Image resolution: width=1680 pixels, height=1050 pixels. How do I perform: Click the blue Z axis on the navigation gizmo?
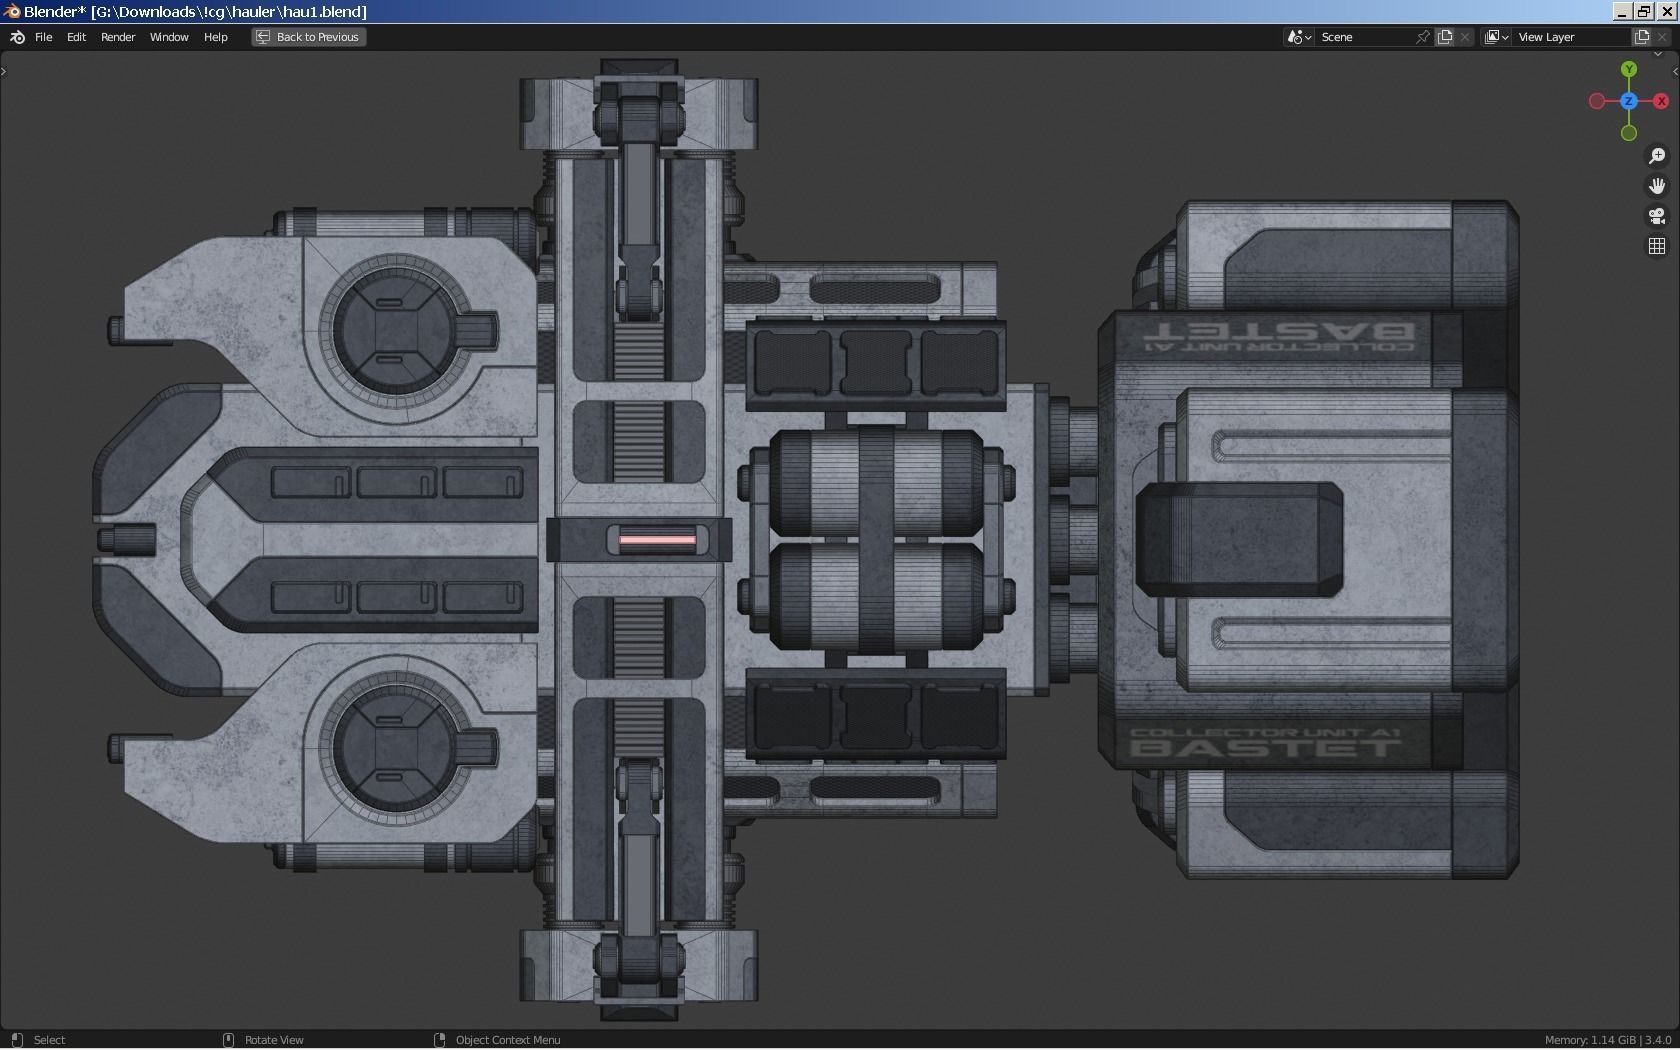[1629, 100]
